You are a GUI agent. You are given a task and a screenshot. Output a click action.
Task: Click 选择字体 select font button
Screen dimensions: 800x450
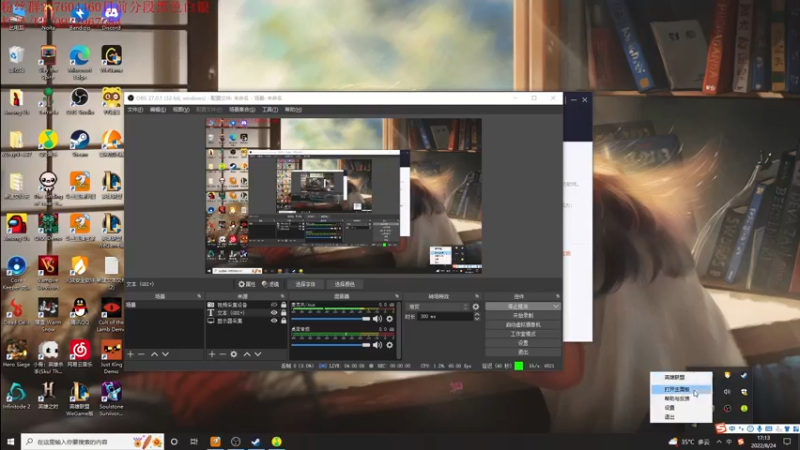click(x=305, y=284)
